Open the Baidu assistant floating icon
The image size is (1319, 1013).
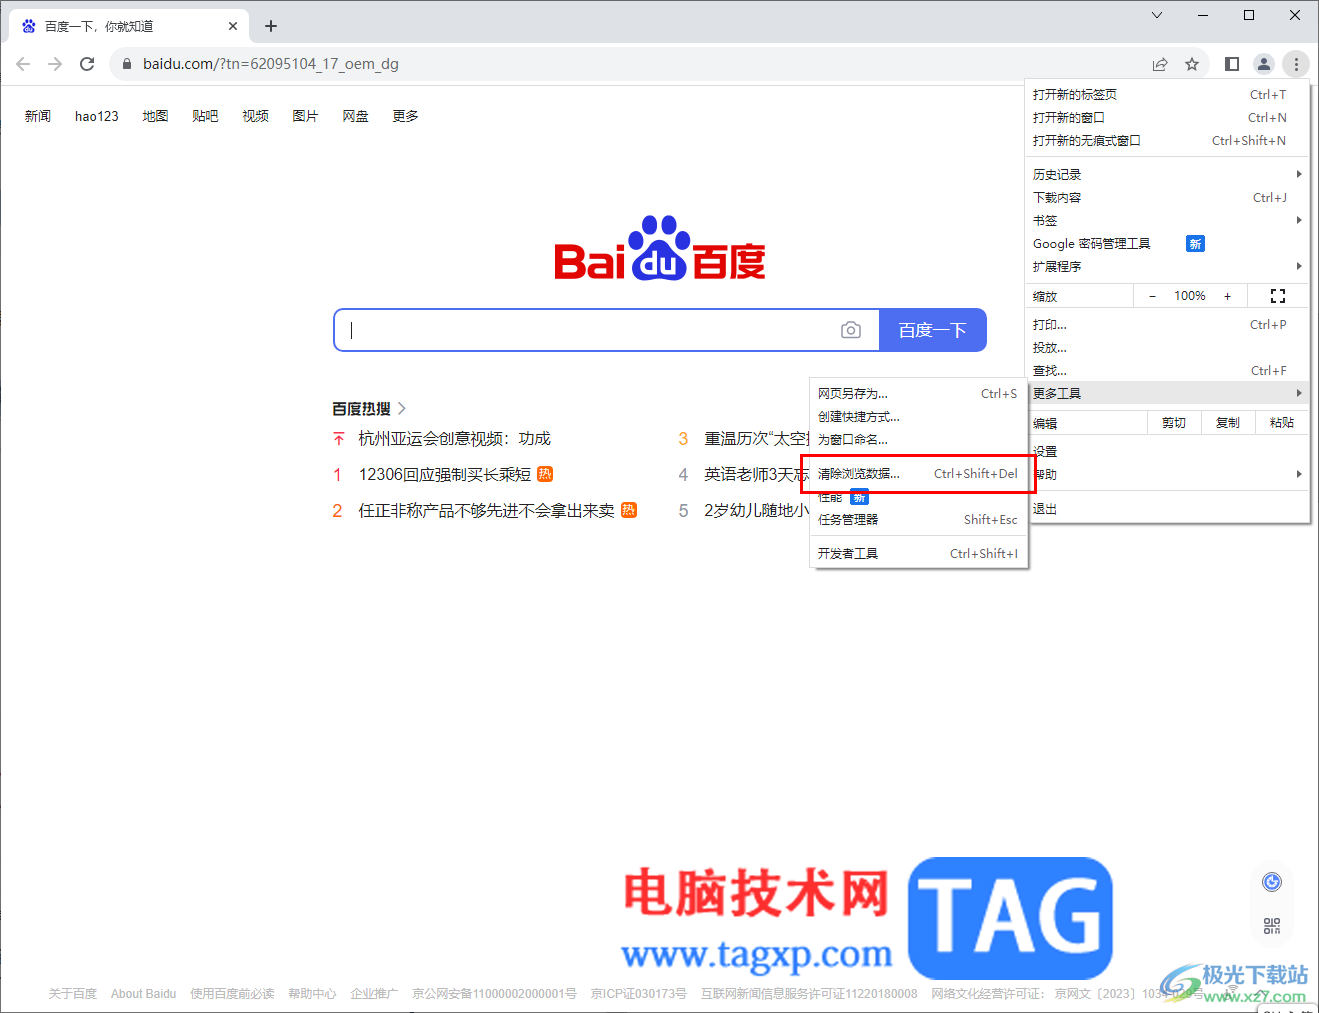pos(1272,882)
